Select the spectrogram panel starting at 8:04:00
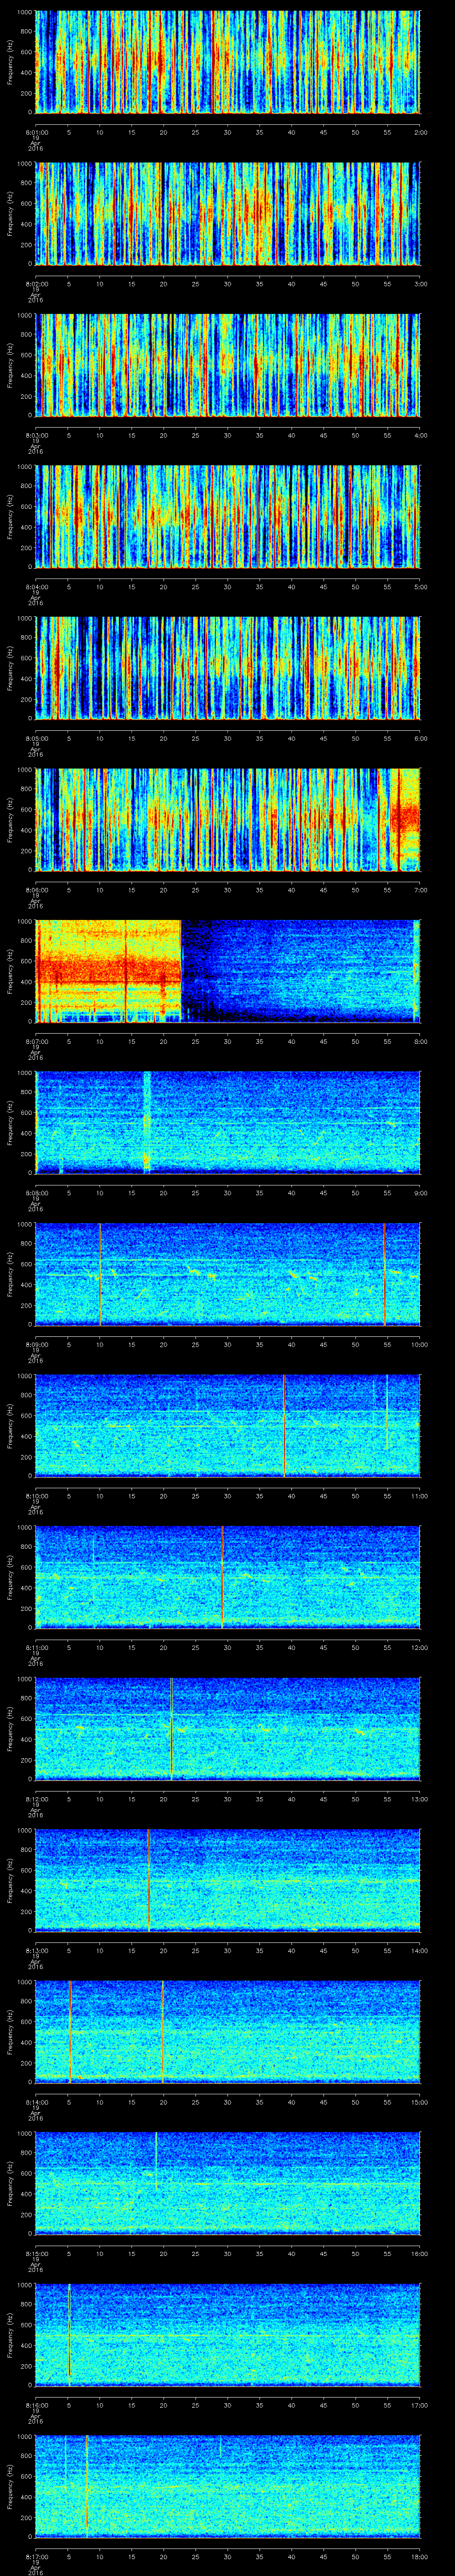The width and height of the screenshot is (455, 2576). click(228, 517)
